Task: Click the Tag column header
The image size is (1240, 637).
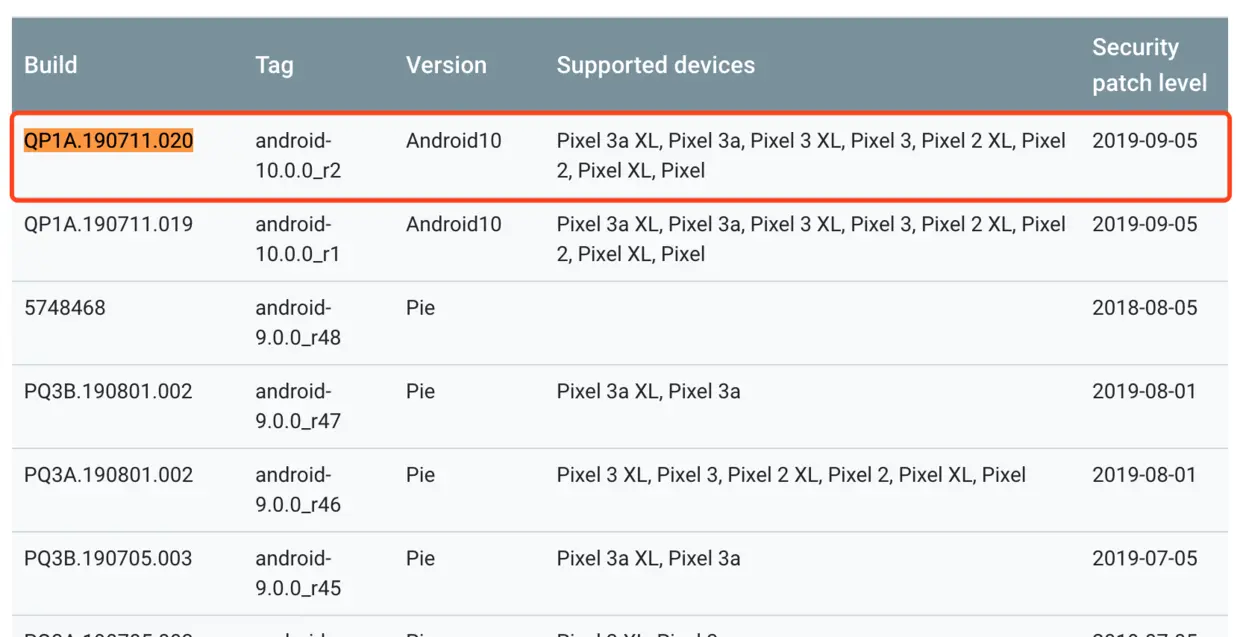Action: point(274,66)
